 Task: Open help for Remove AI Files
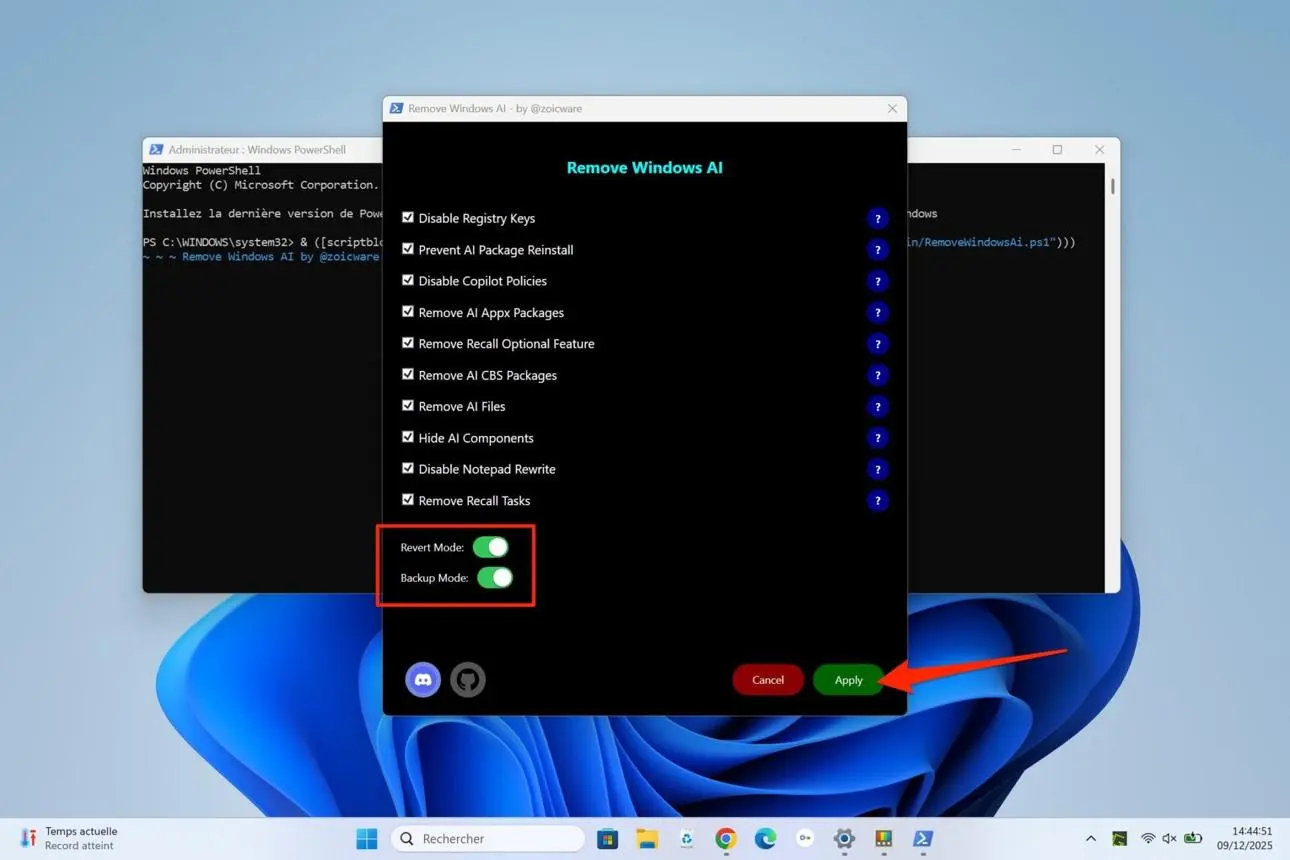point(877,407)
